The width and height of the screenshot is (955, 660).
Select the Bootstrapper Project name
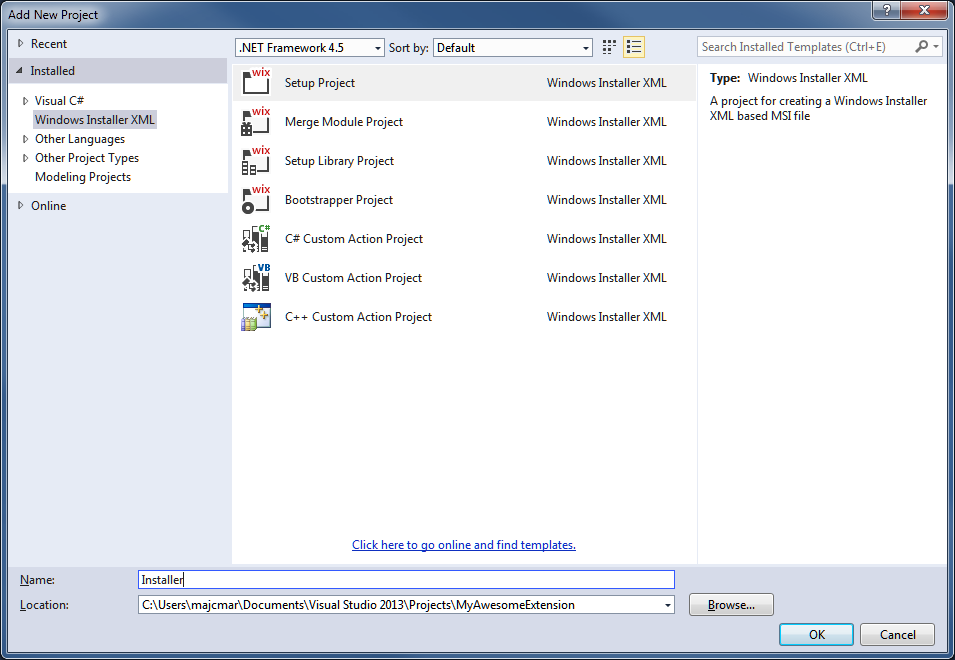point(339,200)
